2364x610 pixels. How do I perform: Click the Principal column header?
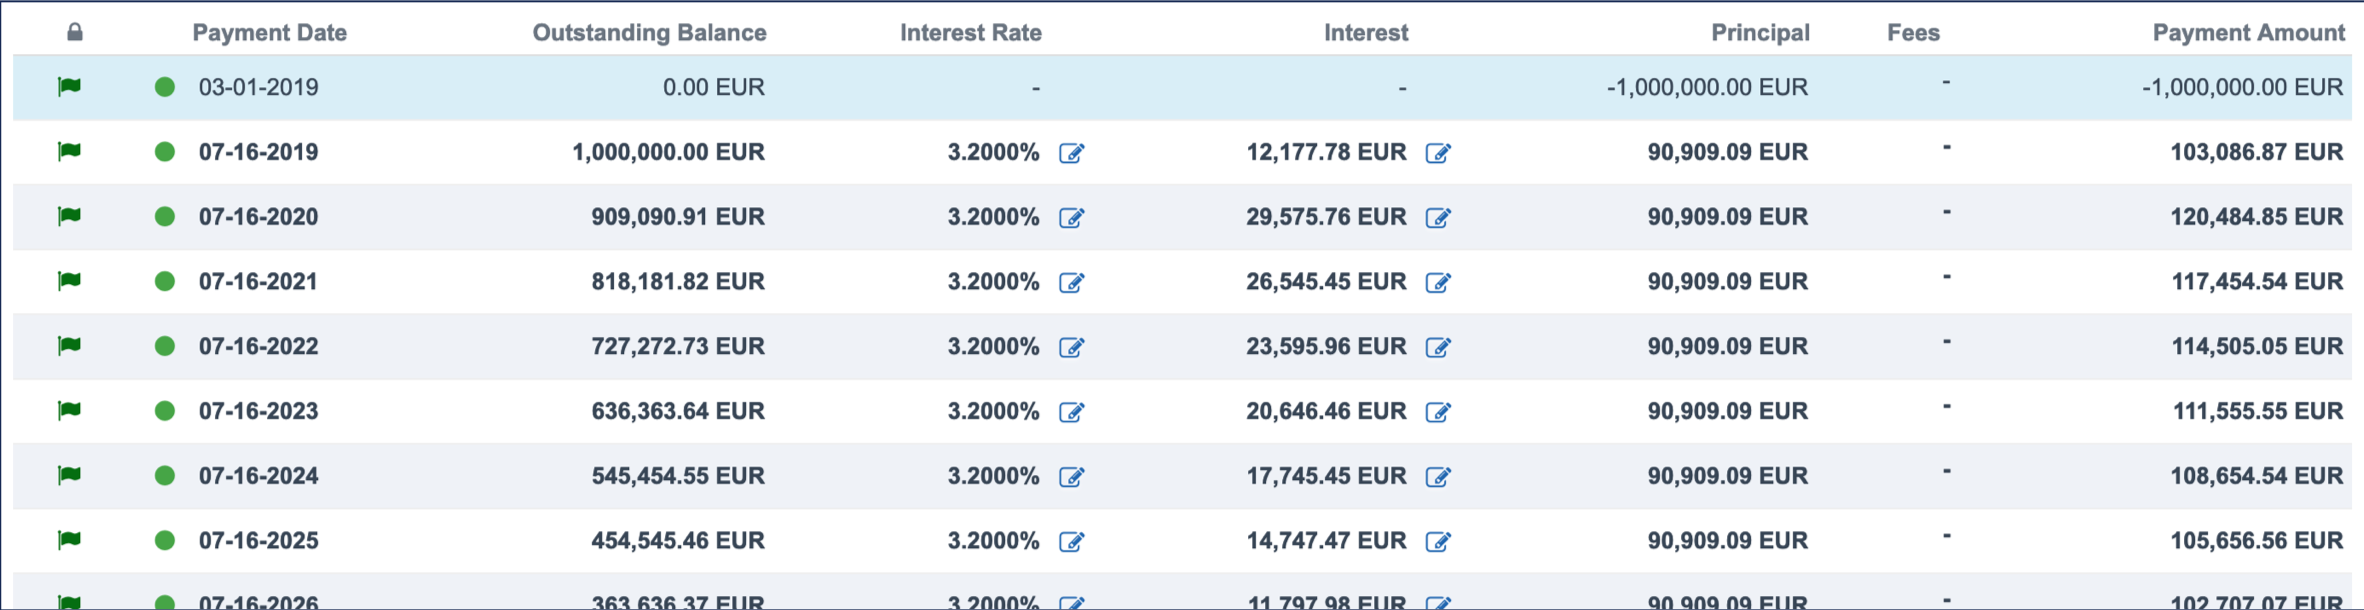point(1760,33)
